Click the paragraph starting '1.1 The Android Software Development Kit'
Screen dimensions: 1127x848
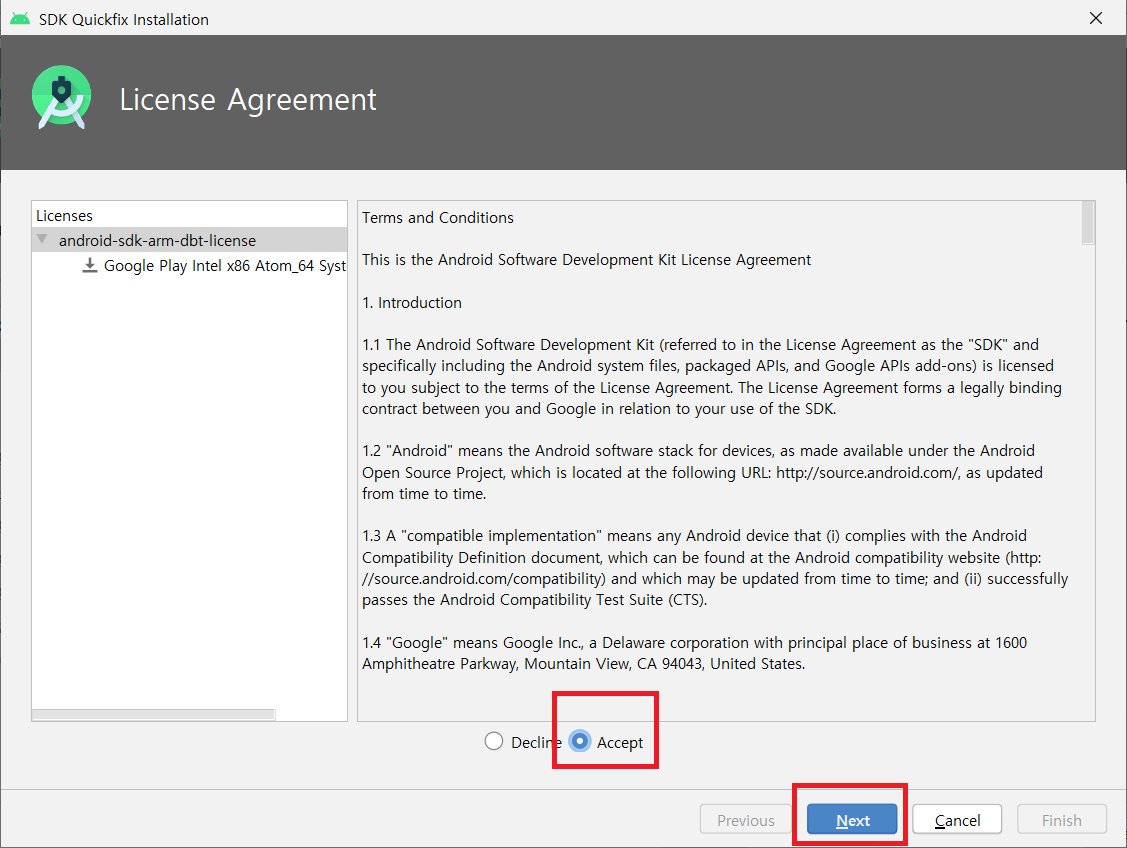(x=712, y=377)
